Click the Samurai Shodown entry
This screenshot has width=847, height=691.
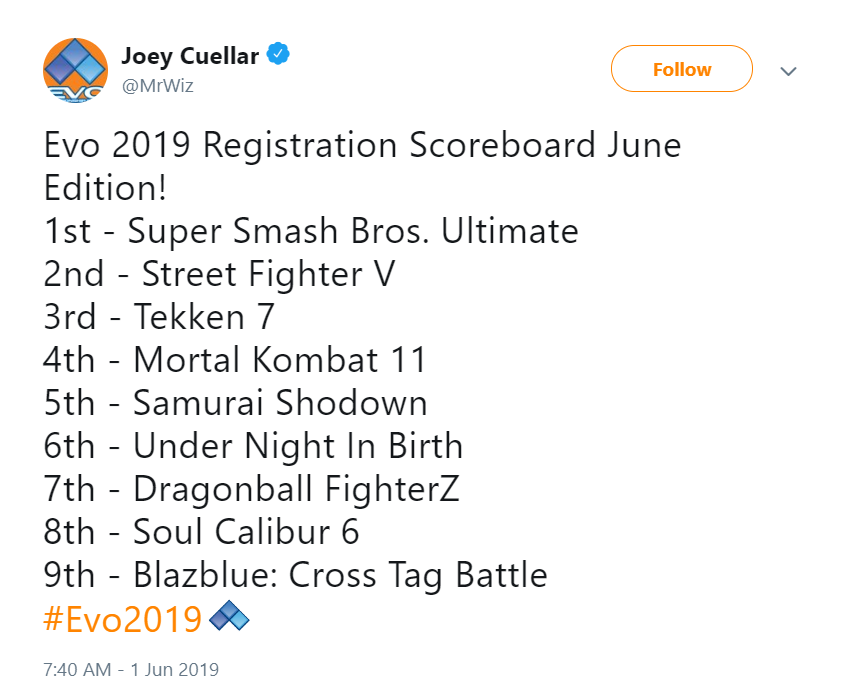(x=235, y=403)
